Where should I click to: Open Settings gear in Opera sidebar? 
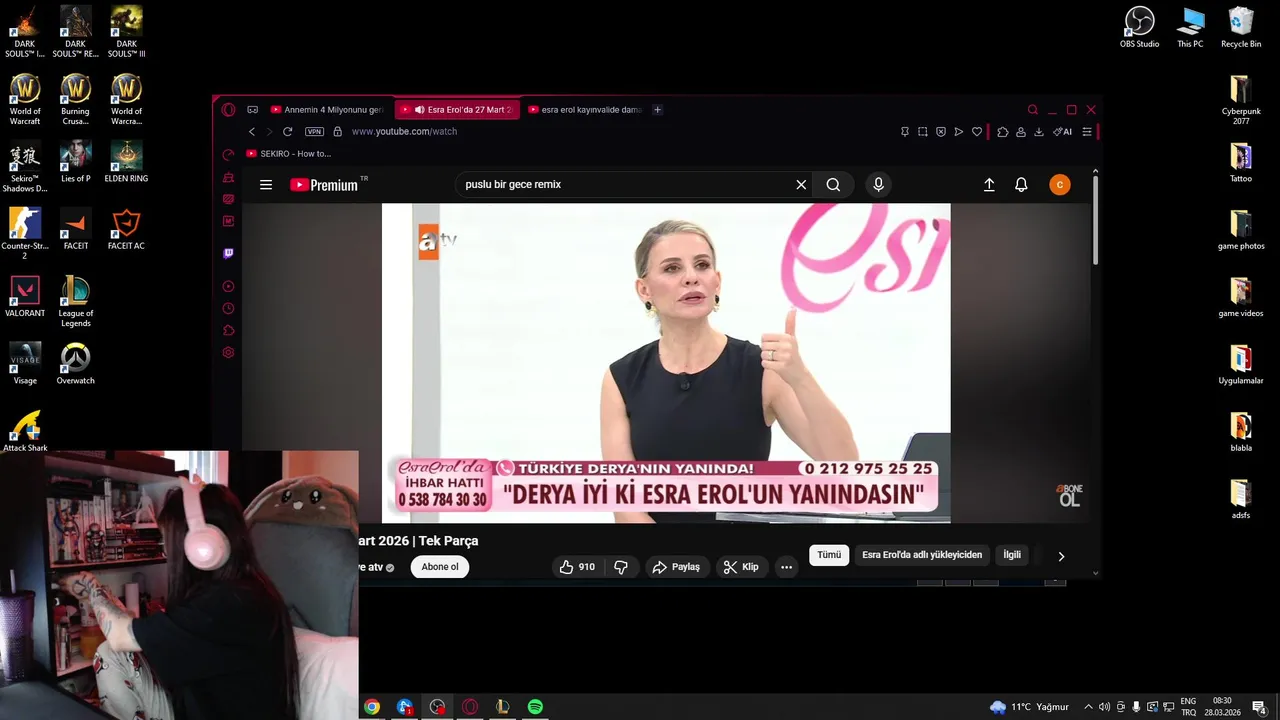(x=228, y=353)
